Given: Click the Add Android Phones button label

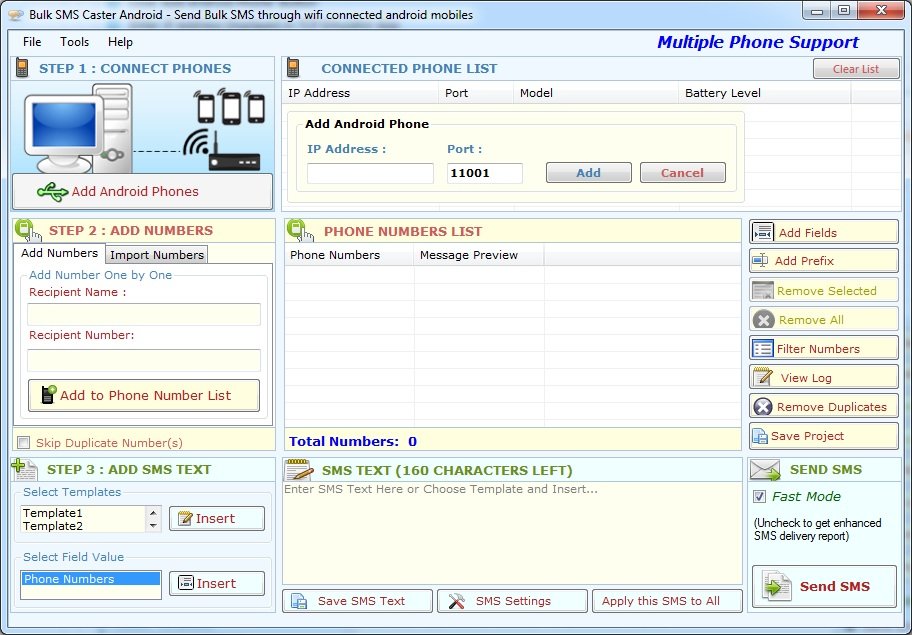Looking at the screenshot, I should pos(135,191).
